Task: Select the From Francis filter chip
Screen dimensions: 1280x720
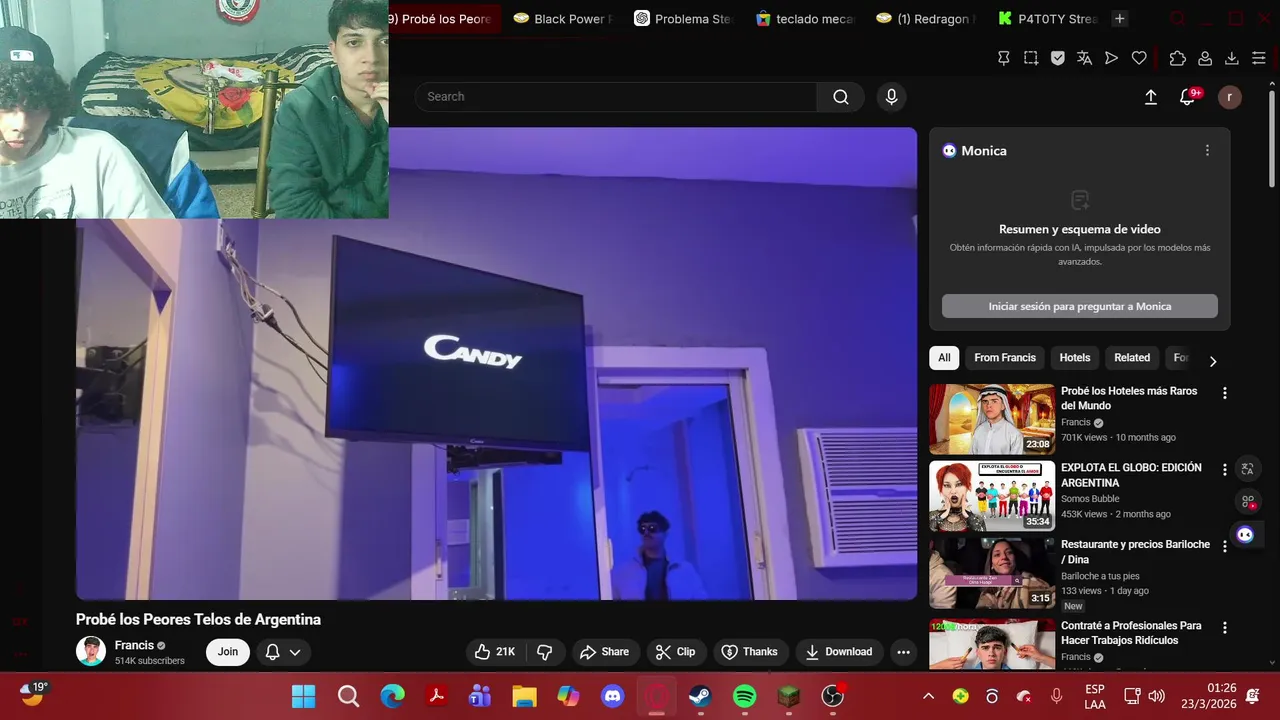Action: click(x=1005, y=358)
